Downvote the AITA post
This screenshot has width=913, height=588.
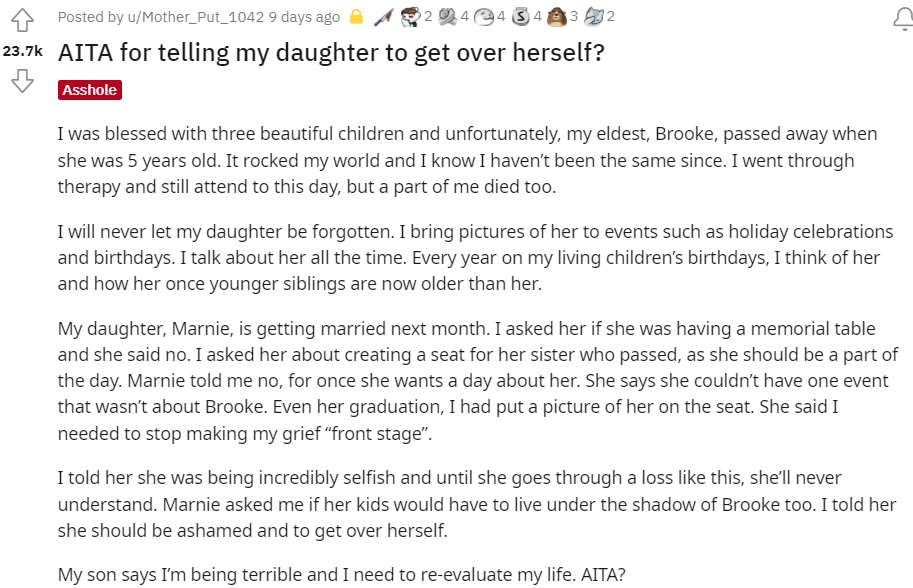22,82
